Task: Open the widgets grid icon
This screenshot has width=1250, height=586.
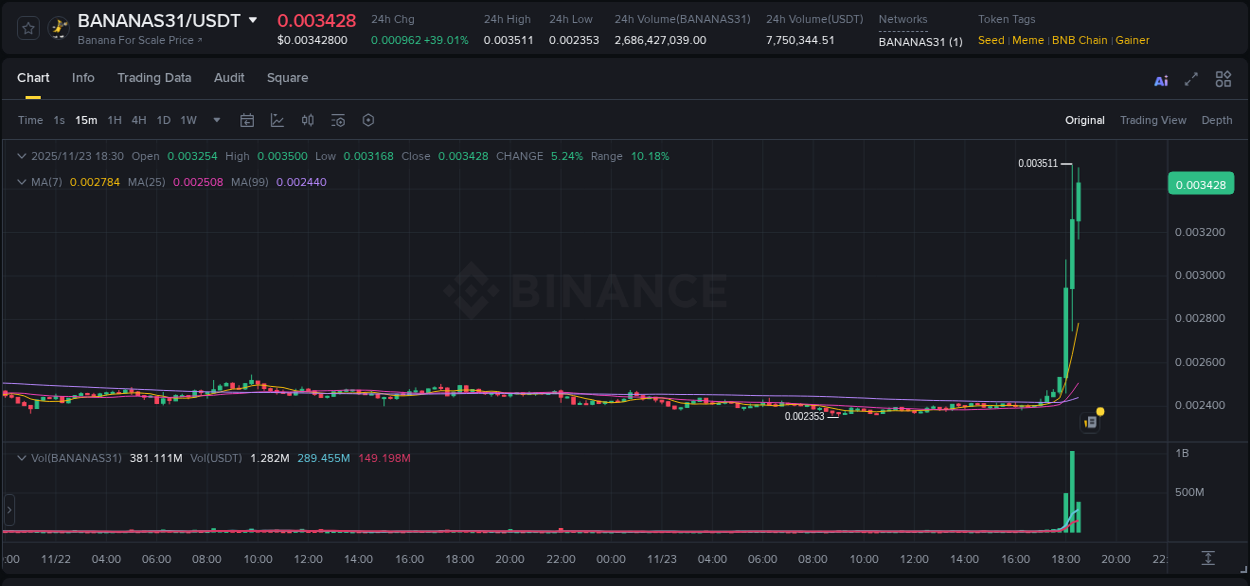Action: click(x=1223, y=79)
